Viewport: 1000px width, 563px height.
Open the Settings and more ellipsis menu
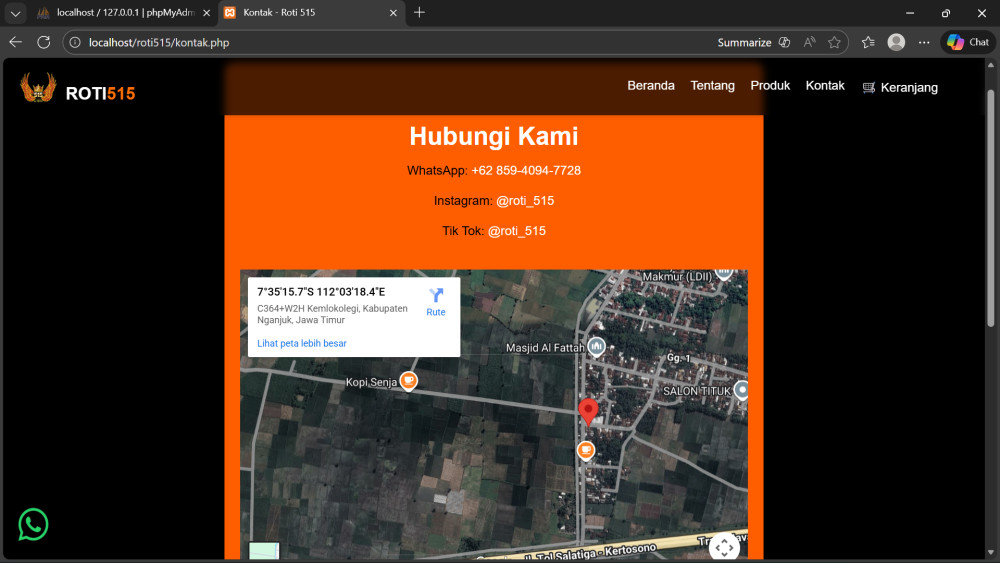tap(924, 42)
